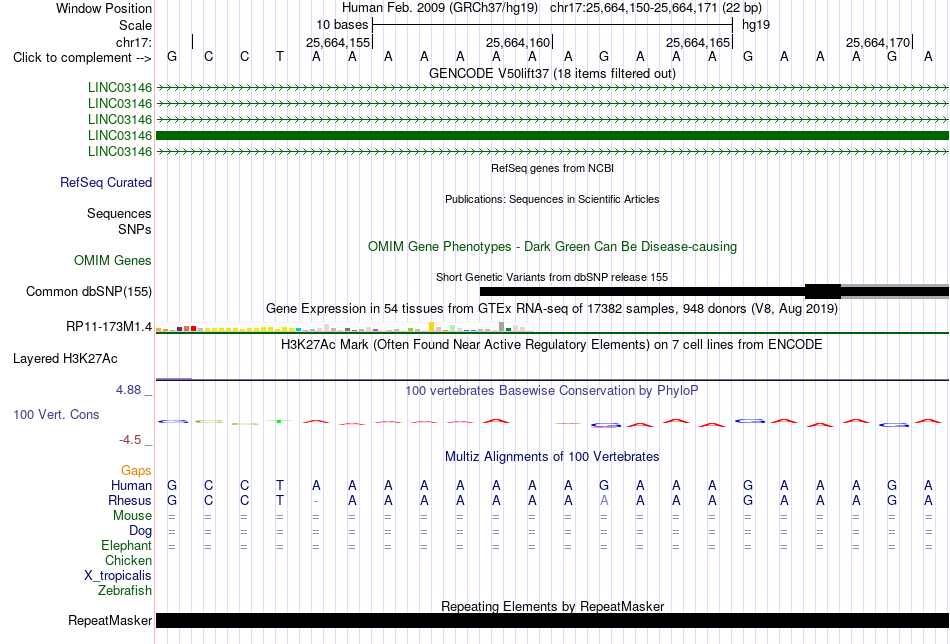
Task: Open 'Multiz Alignments of 100 Vertebrates' track title
Action: pos(552,457)
